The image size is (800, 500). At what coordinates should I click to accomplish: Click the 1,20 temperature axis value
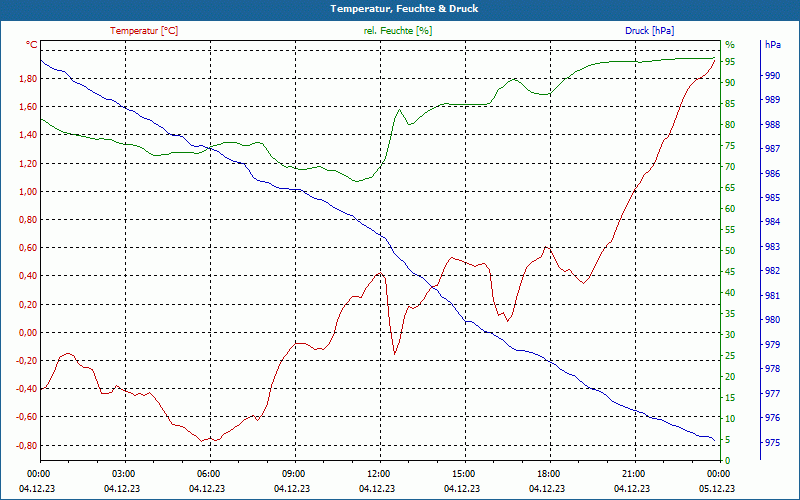29,163
